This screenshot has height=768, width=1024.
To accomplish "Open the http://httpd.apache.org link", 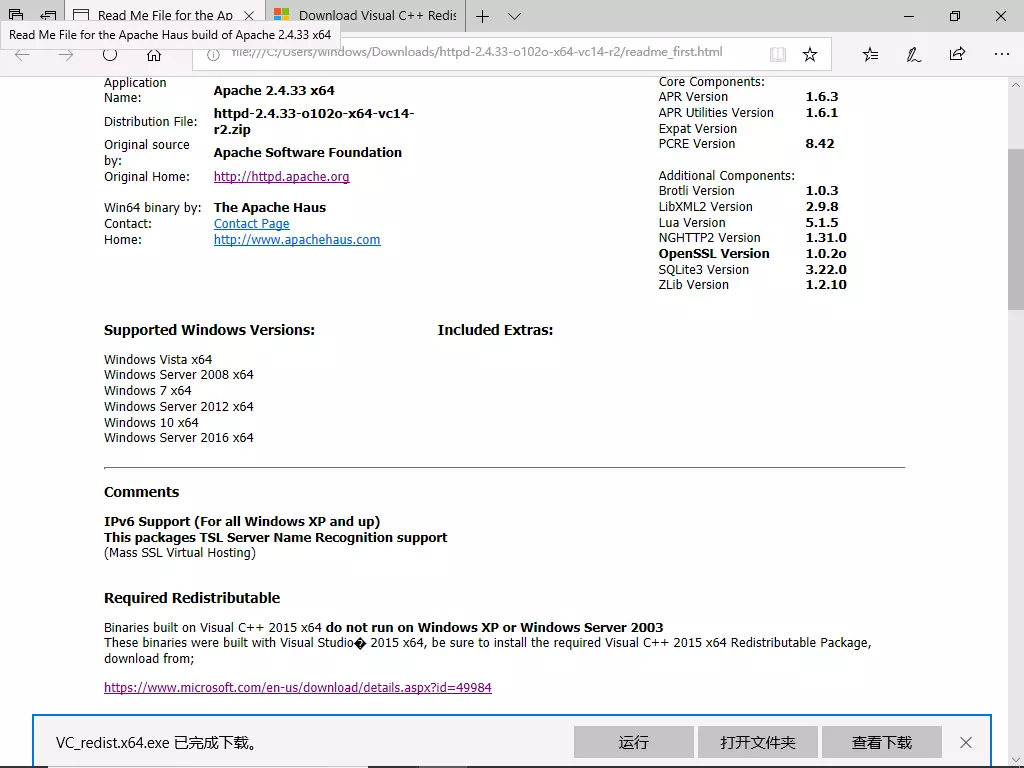I will click(281, 176).
